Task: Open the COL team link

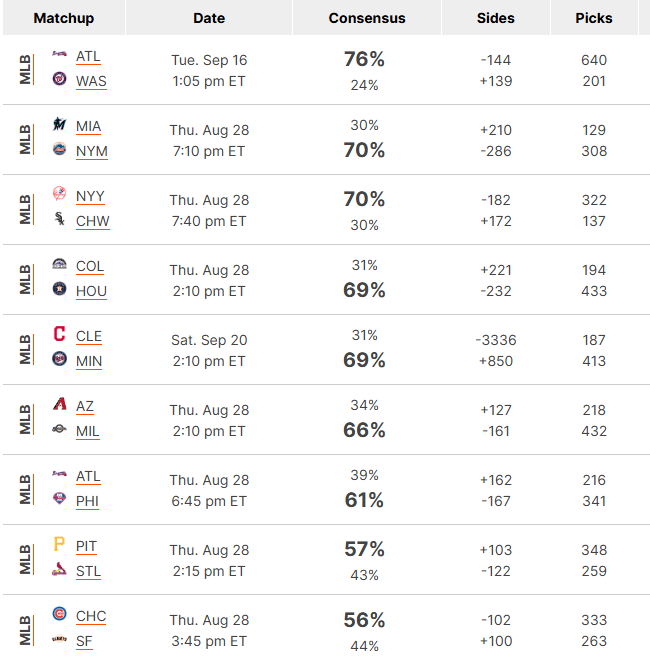Action: (x=90, y=266)
